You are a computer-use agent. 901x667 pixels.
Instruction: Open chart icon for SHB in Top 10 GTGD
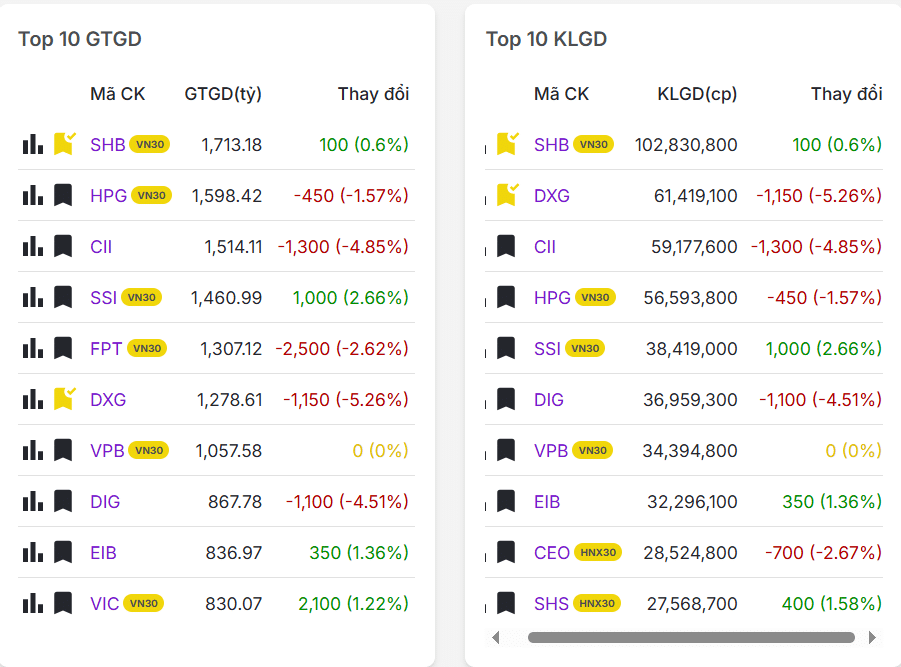click(x=32, y=144)
